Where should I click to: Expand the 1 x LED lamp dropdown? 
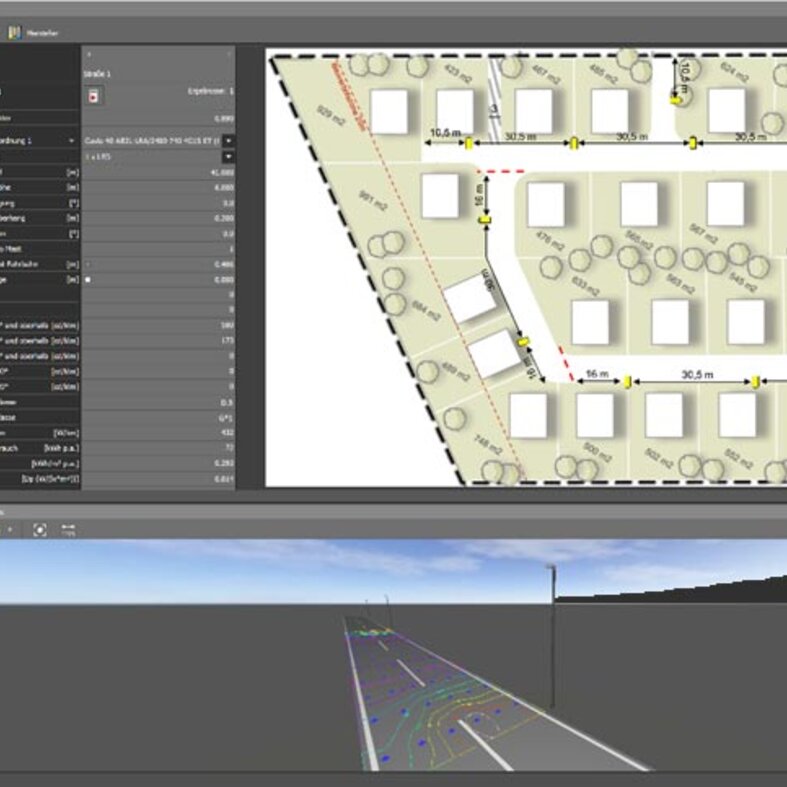[229, 157]
